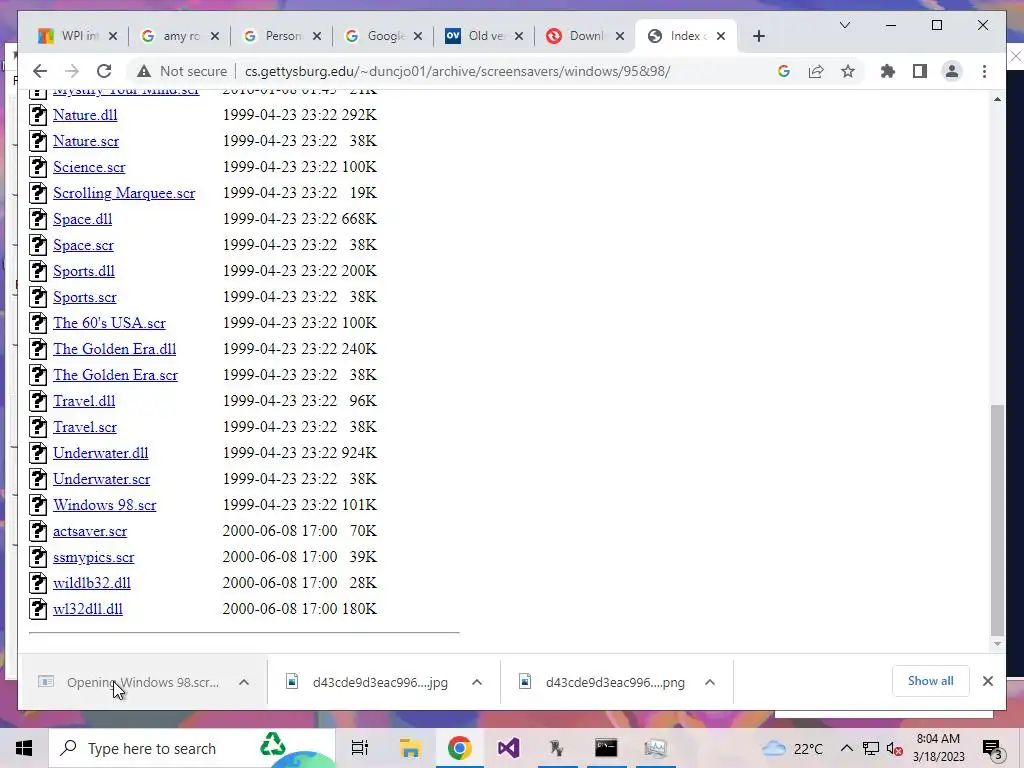Image resolution: width=1024 pixels, height=768 pixels.
Task: Click the scrollbar down arrow
Action: [x=997, y=644]
